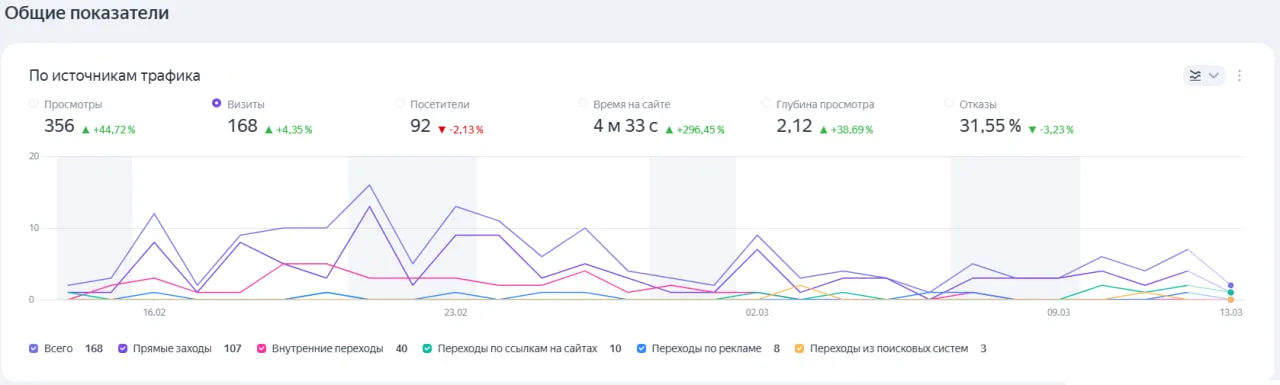Click the 31,55 % bounce value
Screen dimensions: 1280x385
990,126
